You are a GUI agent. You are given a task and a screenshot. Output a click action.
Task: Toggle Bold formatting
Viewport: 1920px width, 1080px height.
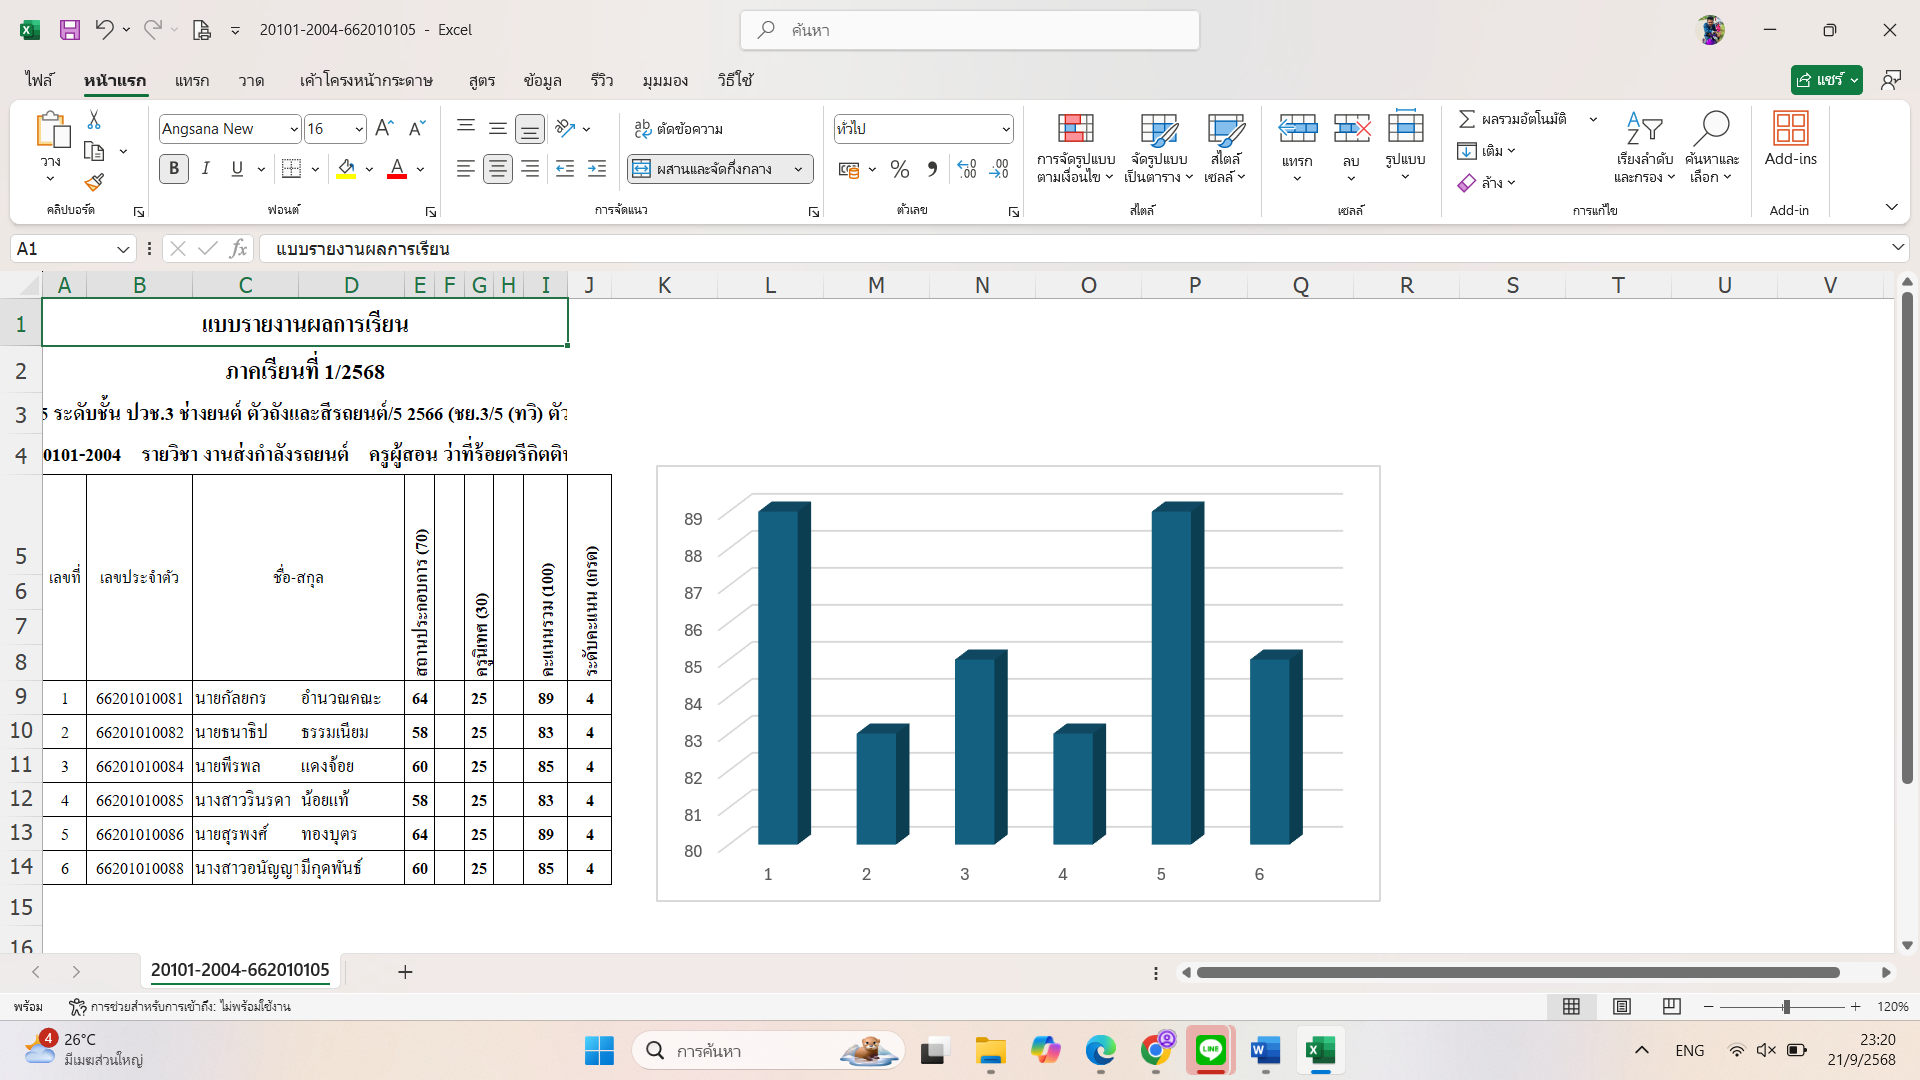pos(174,169)
